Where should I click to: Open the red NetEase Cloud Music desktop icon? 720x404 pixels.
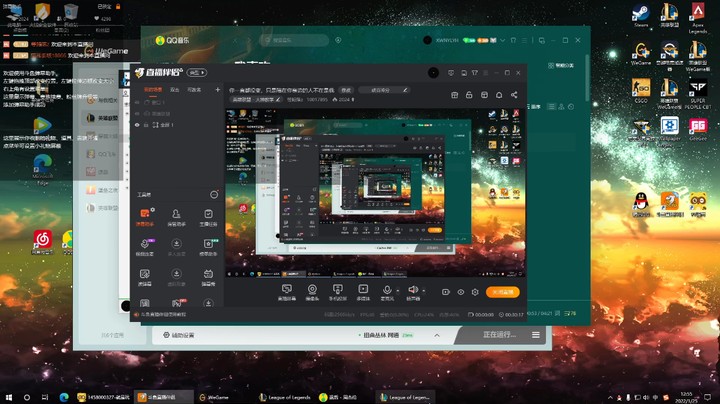click(x=42, y=242)
